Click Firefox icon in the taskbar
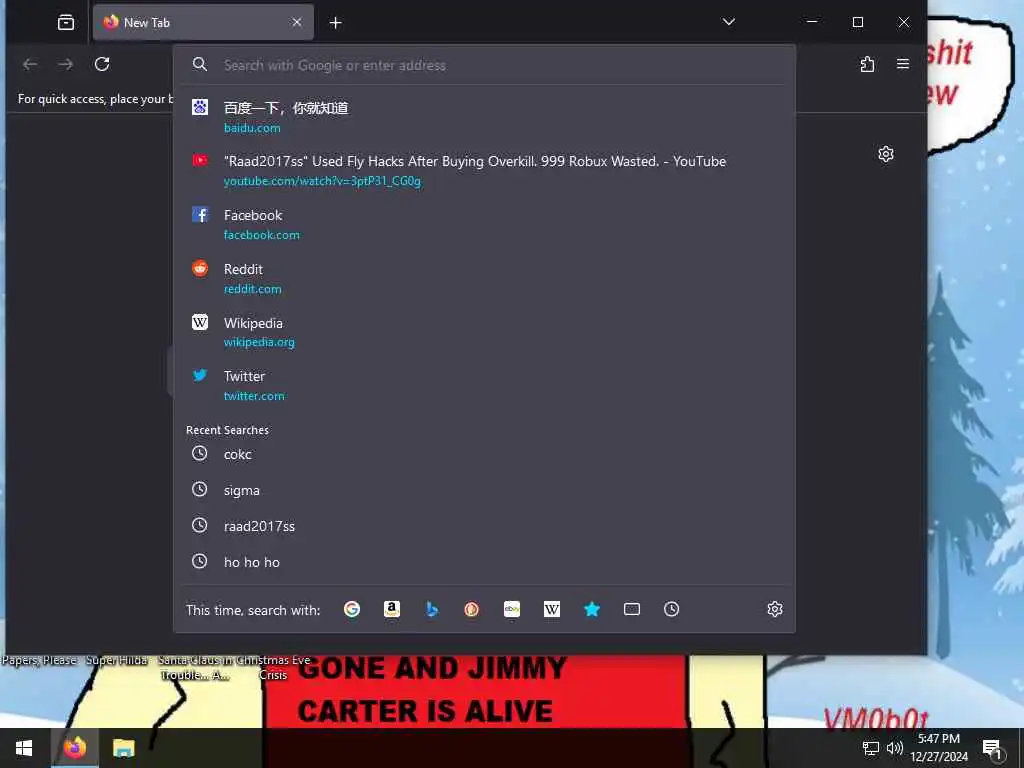Viewport: 1024px width, 768px height. tap(74, 748)
